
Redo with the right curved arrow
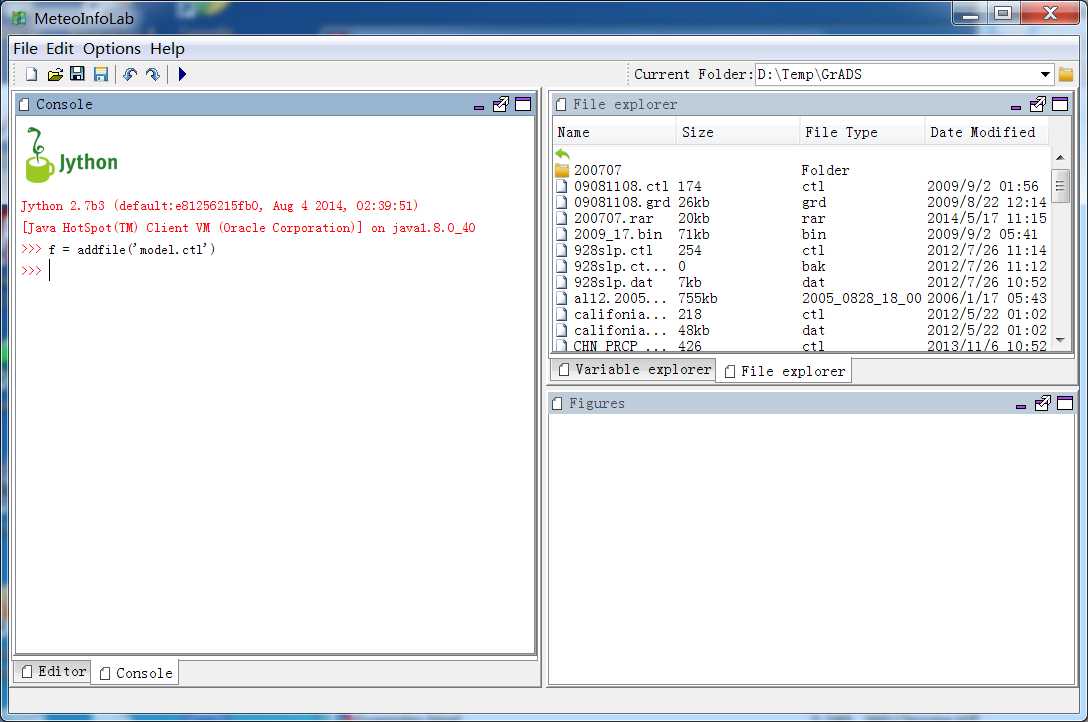coord(153,74)
